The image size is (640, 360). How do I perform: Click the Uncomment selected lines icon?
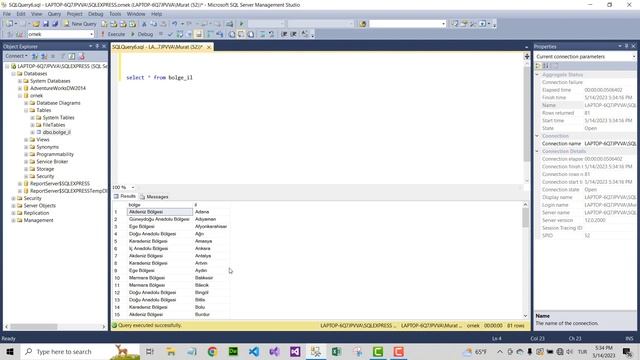point(271,34)
